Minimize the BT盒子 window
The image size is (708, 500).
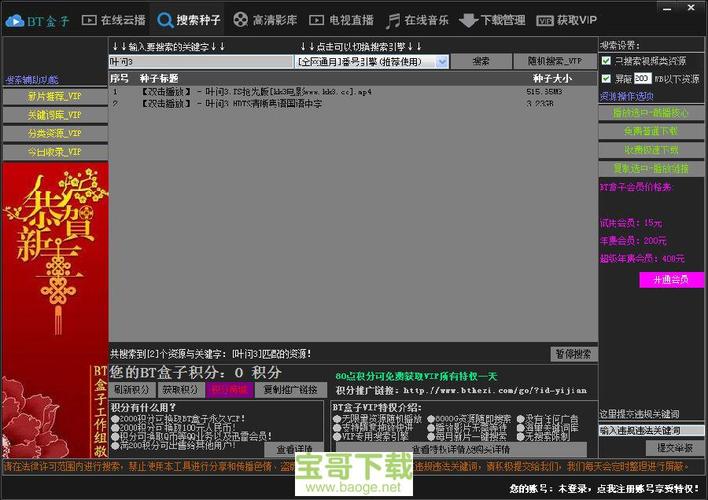(667, 8)
